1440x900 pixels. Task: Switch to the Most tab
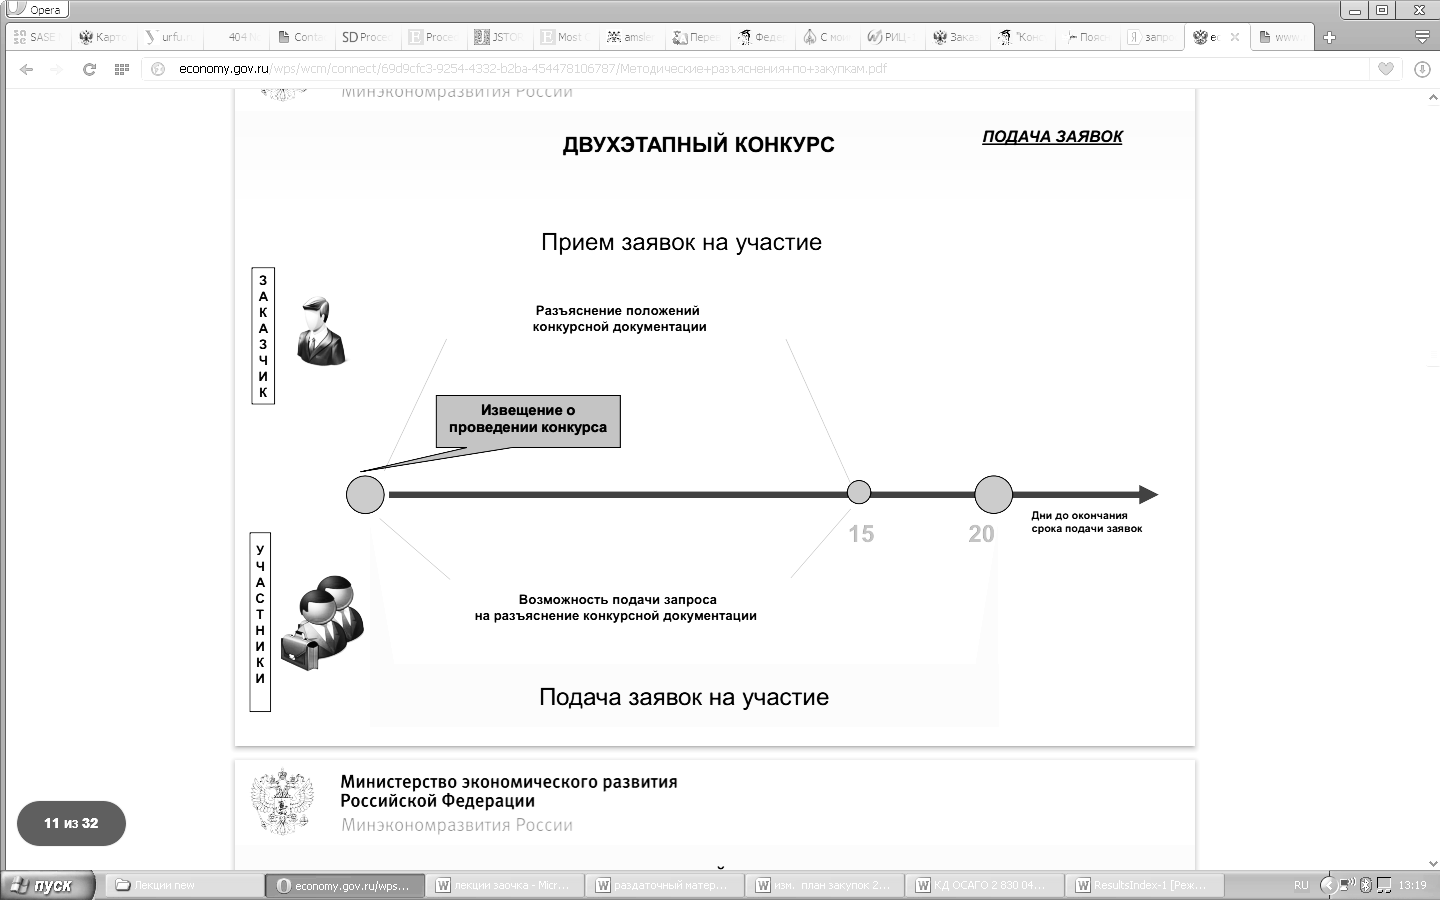coord(565,37)
